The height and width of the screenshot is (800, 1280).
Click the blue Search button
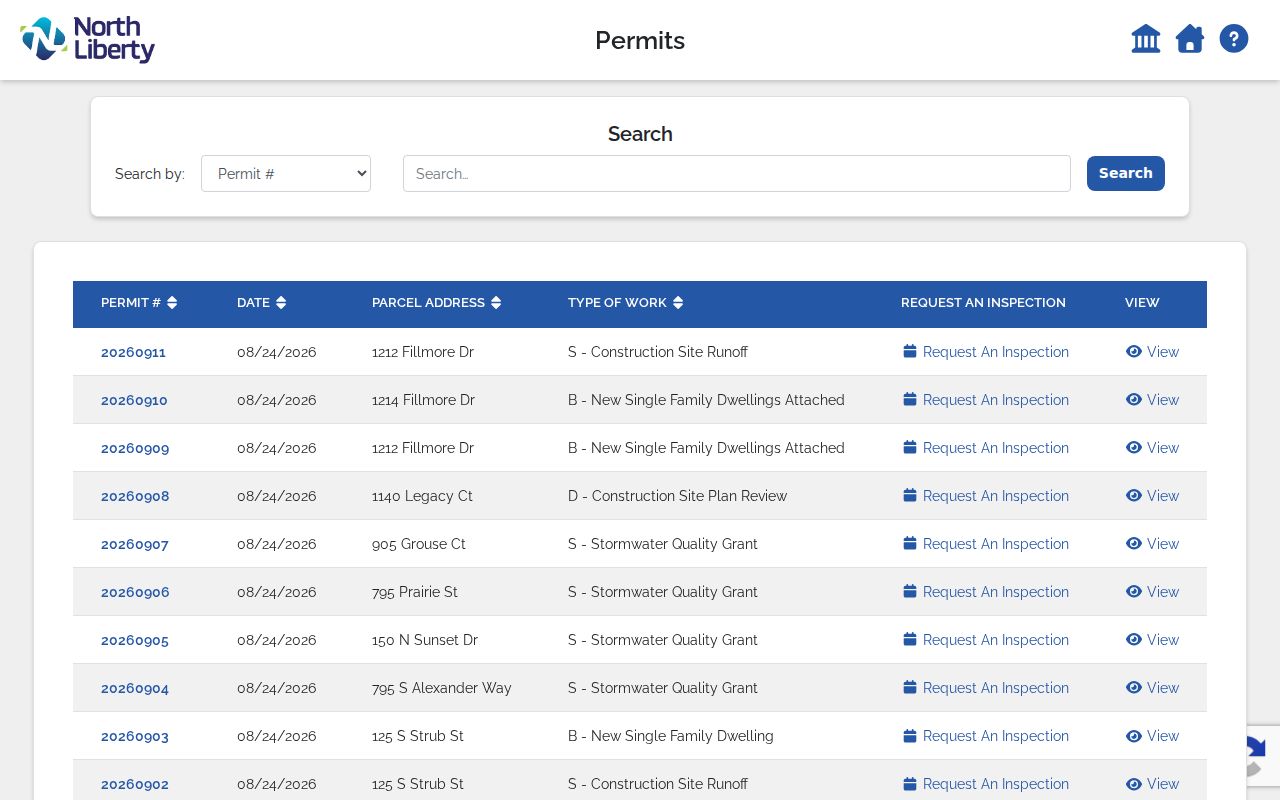pos(1126,173)
